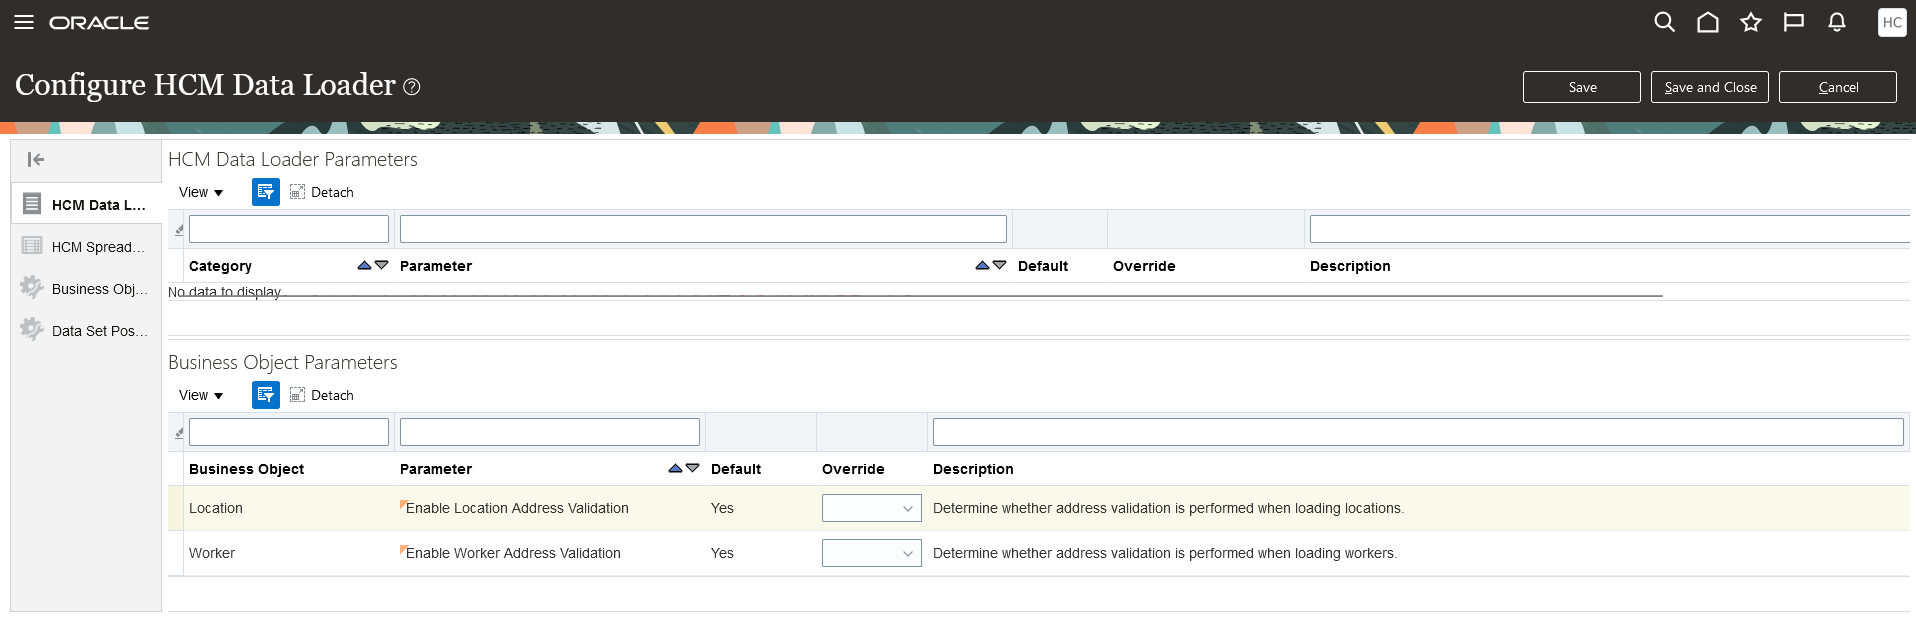Collapse the side panel with arrow icon
The height and width of the screenshot is (619, 1916).
[x=36, y=159]
